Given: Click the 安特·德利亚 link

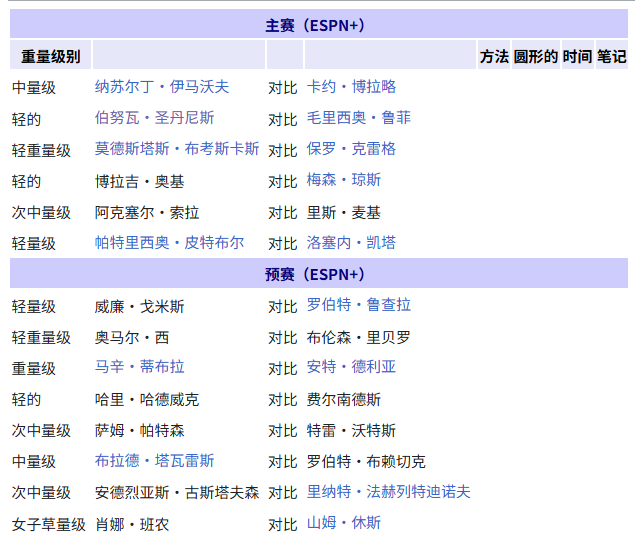Looking at the screenshot, I should coord(351,367).
